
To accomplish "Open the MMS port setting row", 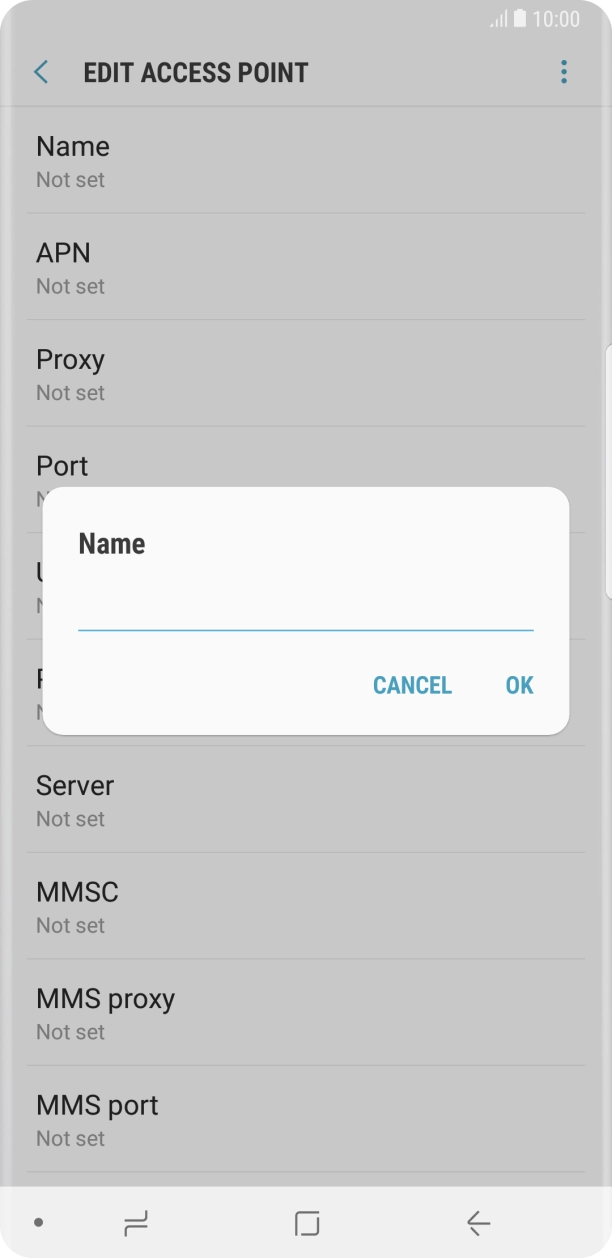I will pyautogui.click(x=306, y=1119).
